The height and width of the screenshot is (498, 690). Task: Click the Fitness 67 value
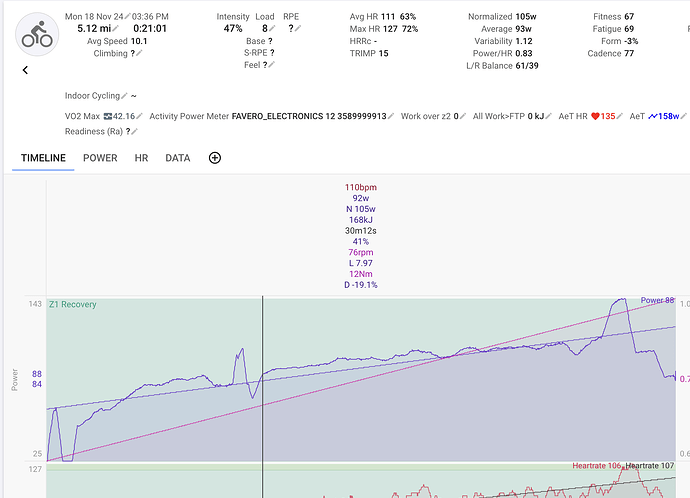629,16
